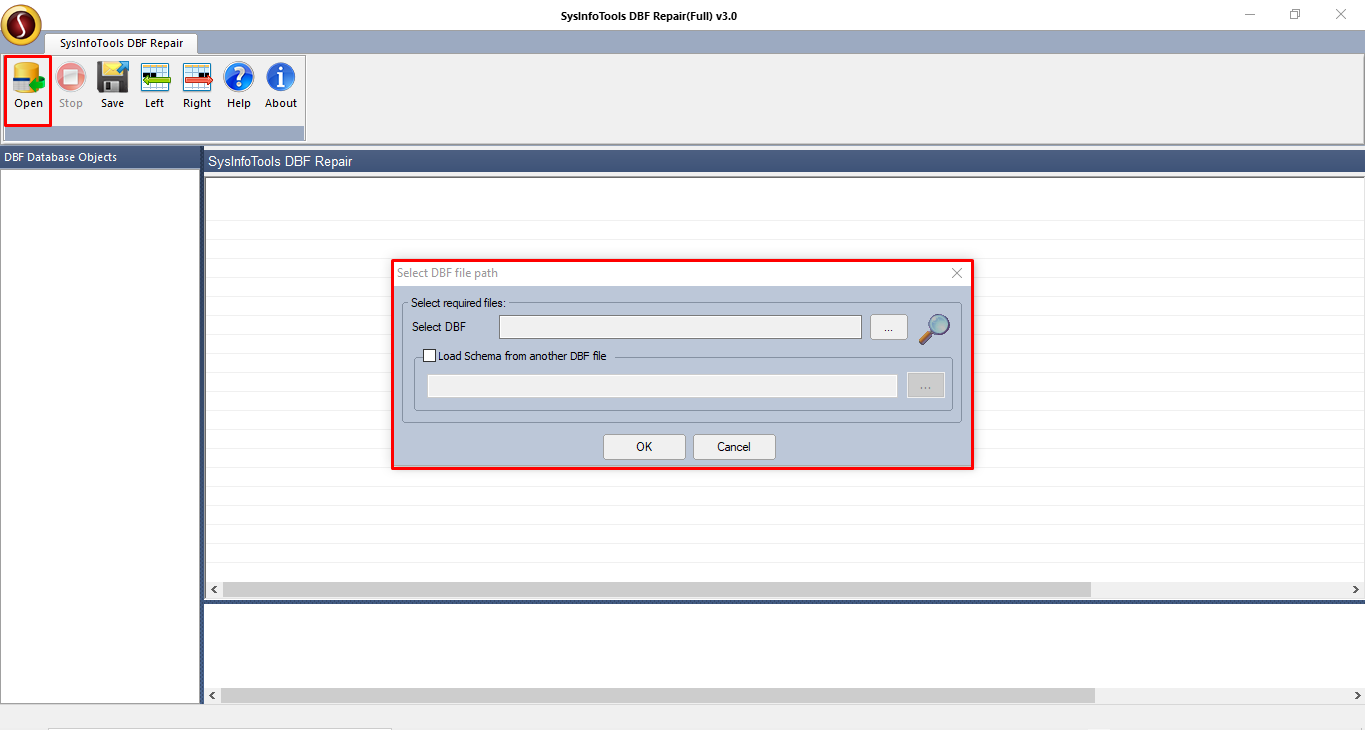
Task: Restore down the DBF Repair window
Action: pos(1295,14)
